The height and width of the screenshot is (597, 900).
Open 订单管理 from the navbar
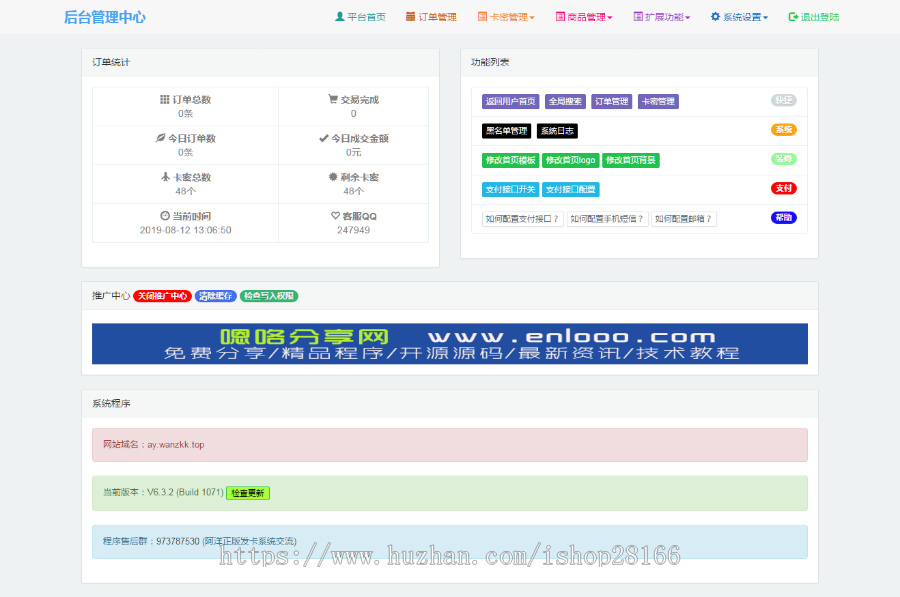click(x=430, y=17)
